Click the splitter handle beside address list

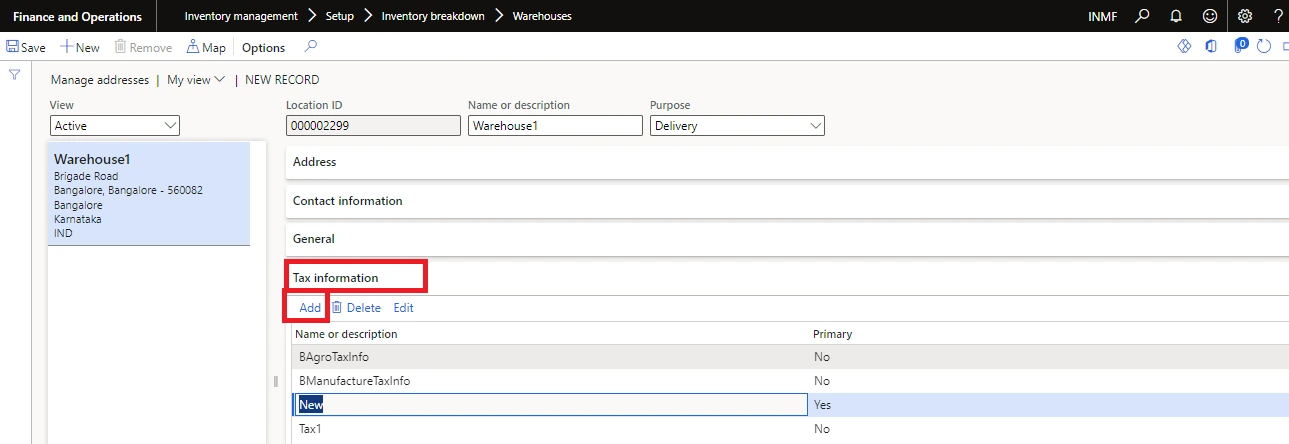click(276, 381)
